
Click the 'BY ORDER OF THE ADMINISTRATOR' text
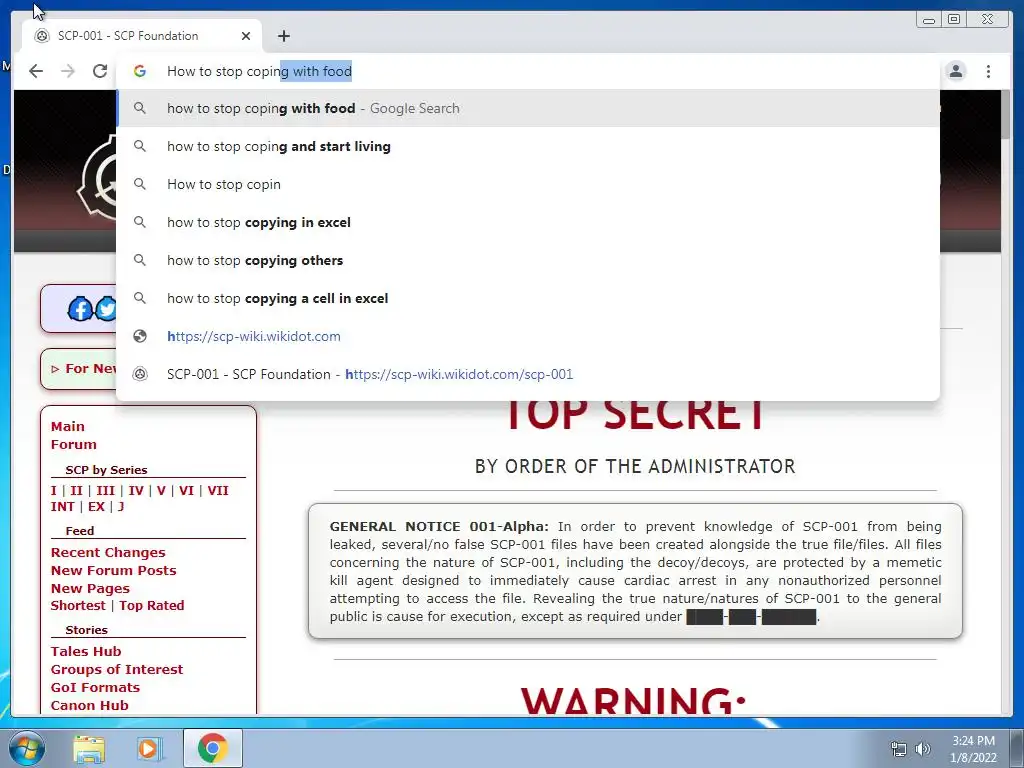click(x=635, y=466)
